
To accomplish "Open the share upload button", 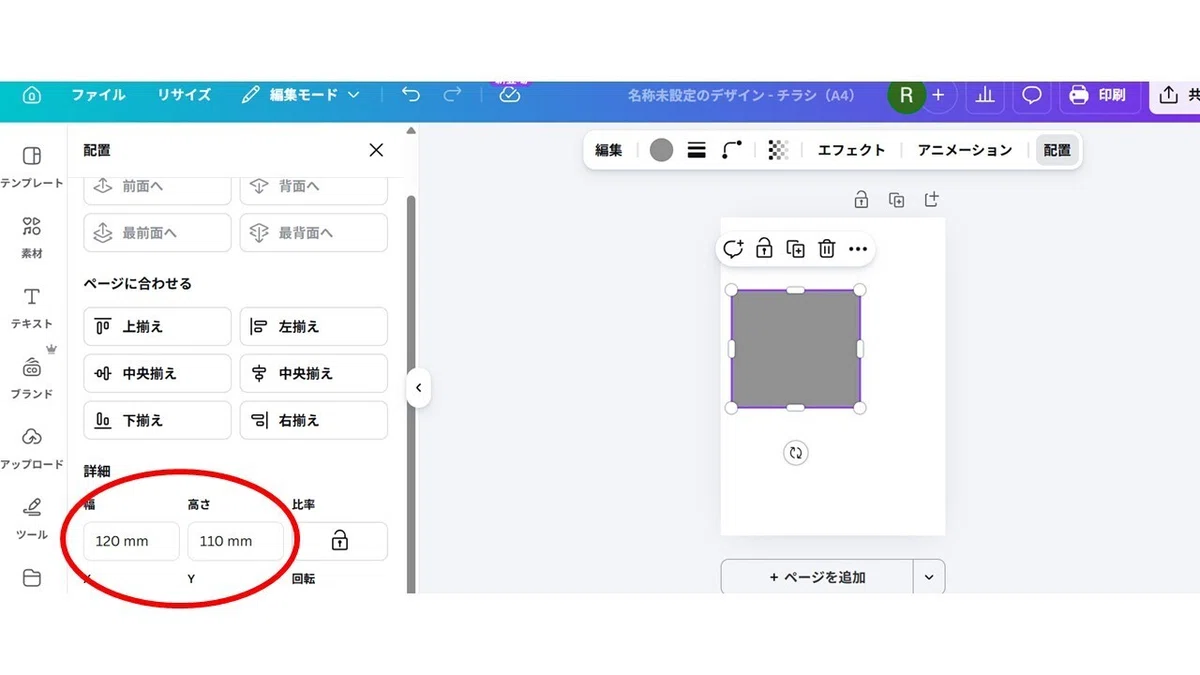I will point(1175,95).
